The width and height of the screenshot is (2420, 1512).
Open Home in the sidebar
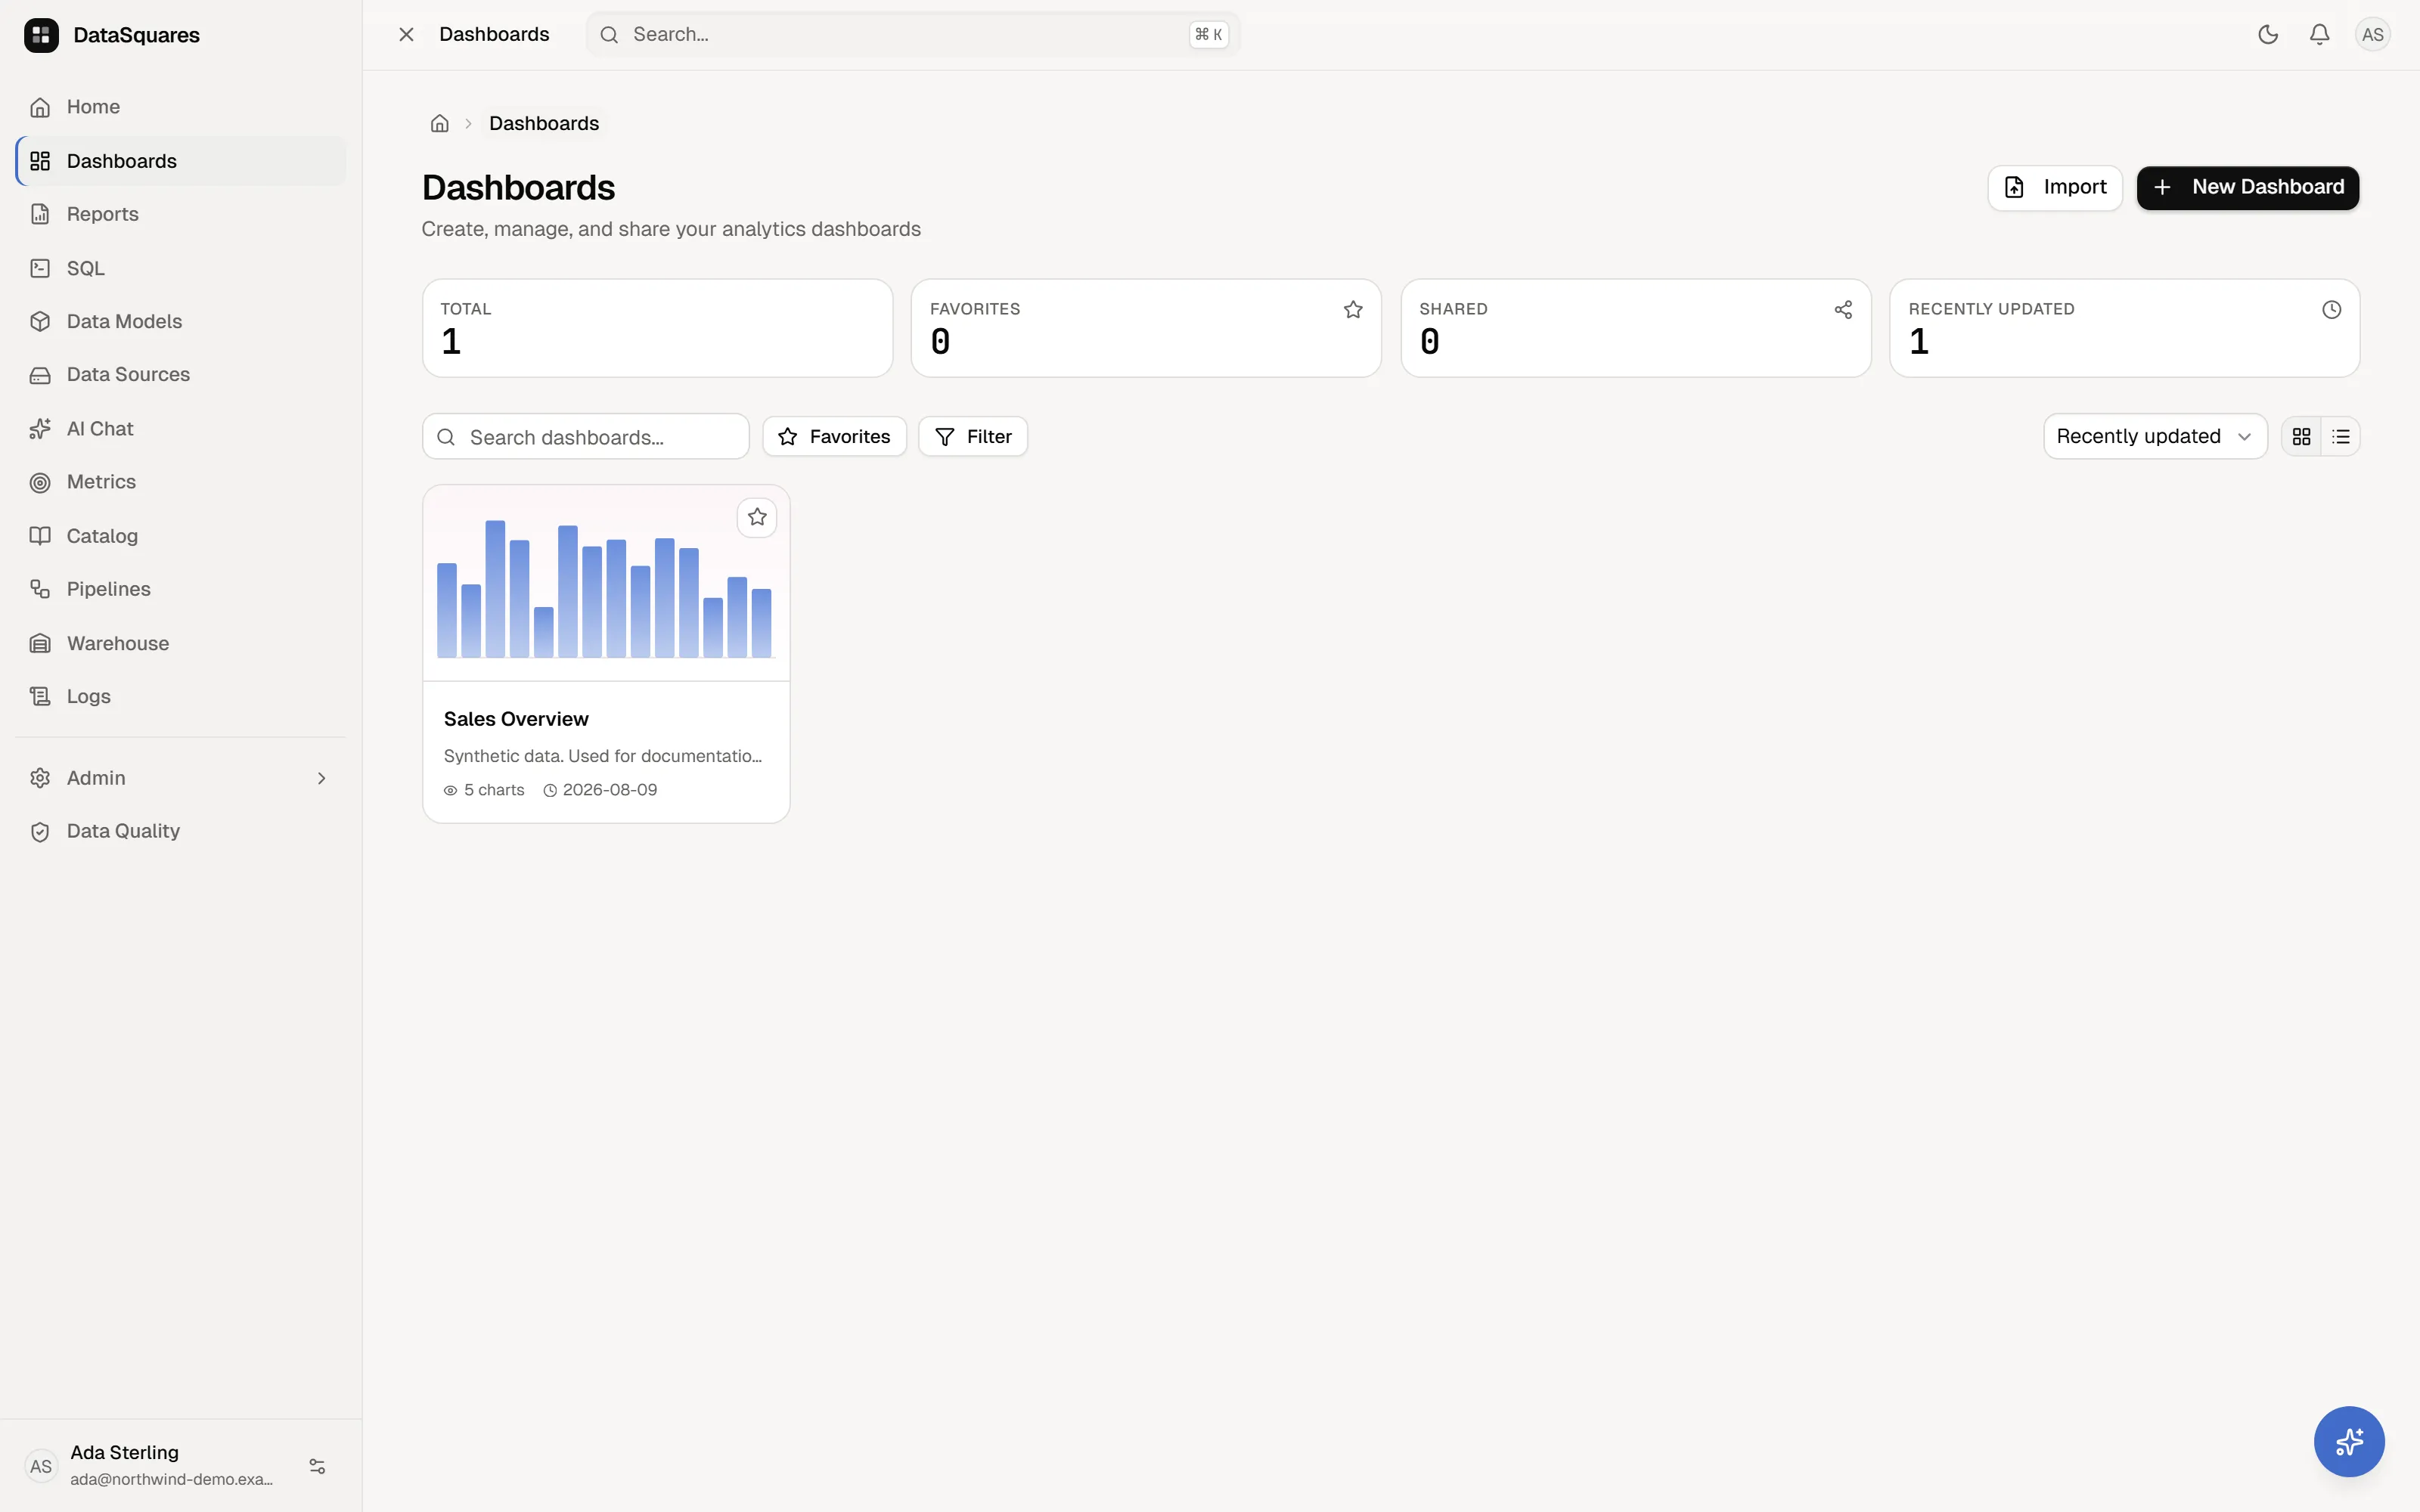click(180, 107)
